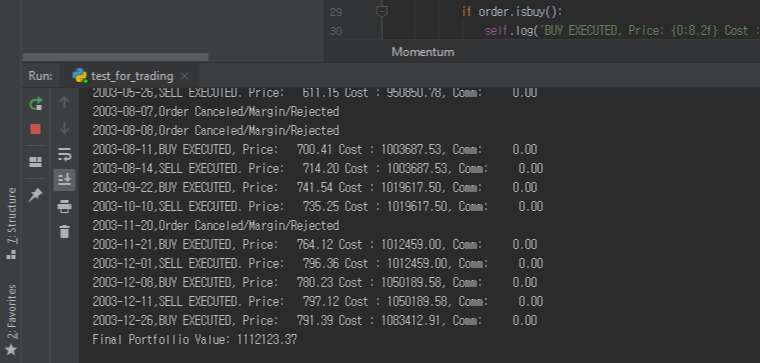Viewport: 760px width, 363px height.
Task: Click line number 29 in gutter
Action: pos(336,12)
